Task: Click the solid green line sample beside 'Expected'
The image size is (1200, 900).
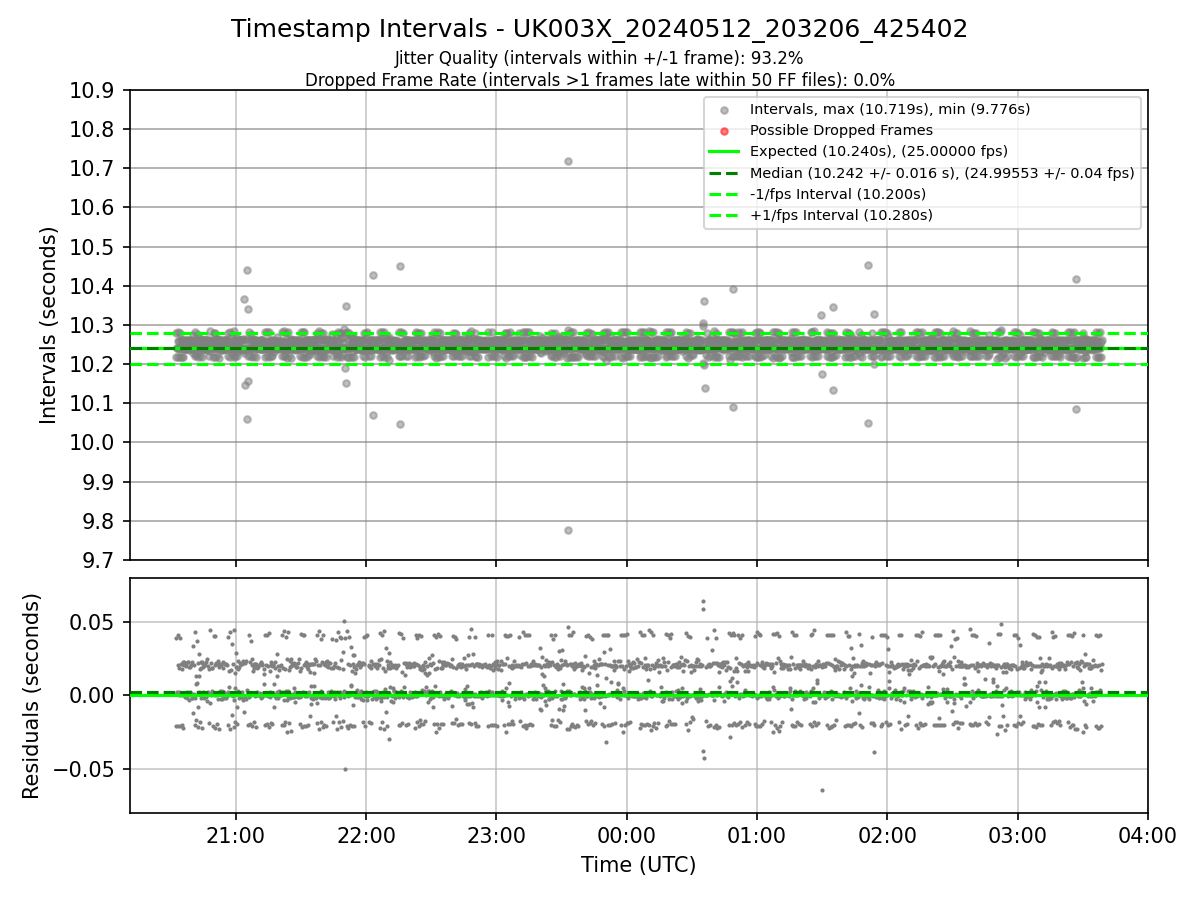Action: [725, 152]
